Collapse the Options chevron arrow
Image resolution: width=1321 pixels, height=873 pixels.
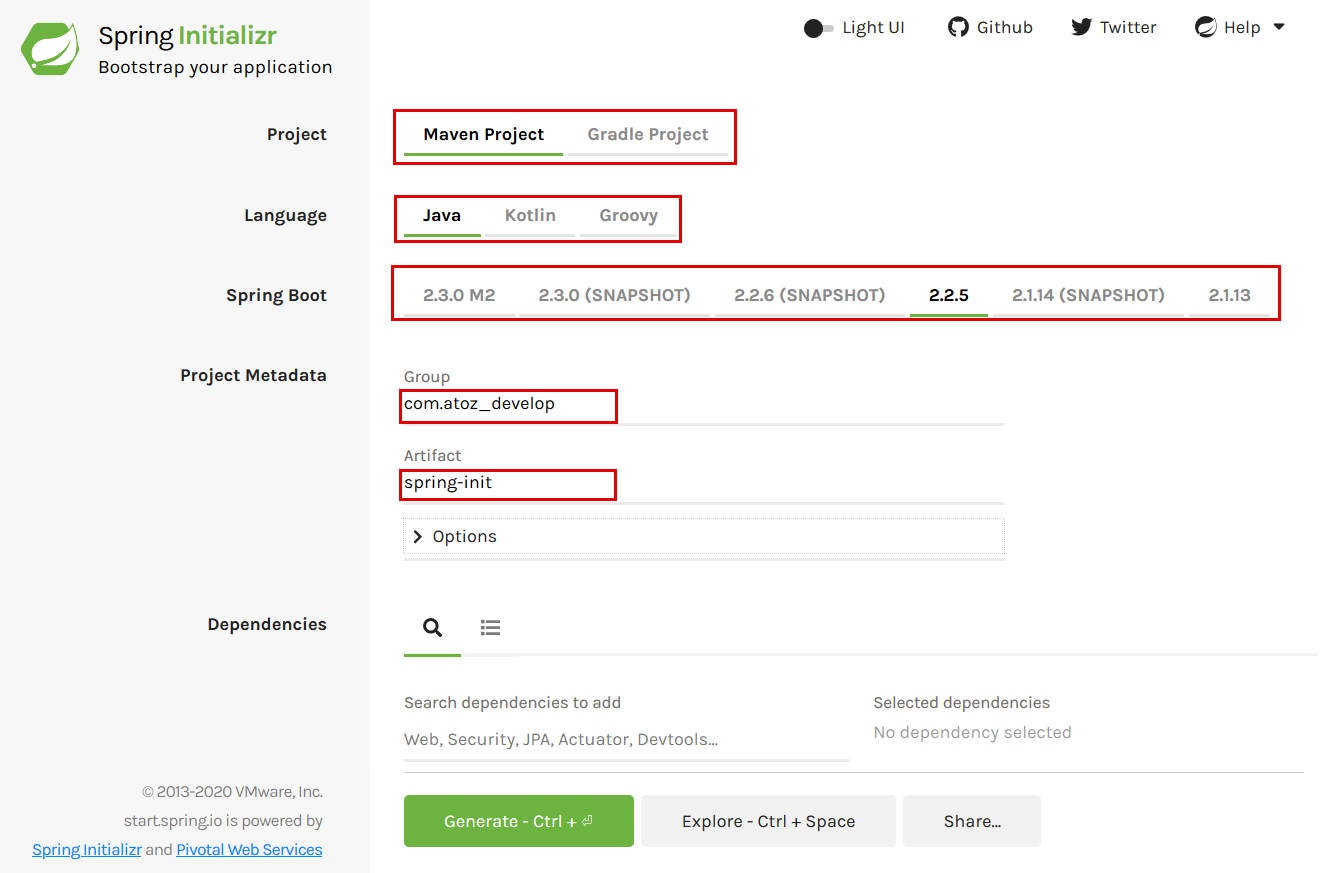pos(417,536)
